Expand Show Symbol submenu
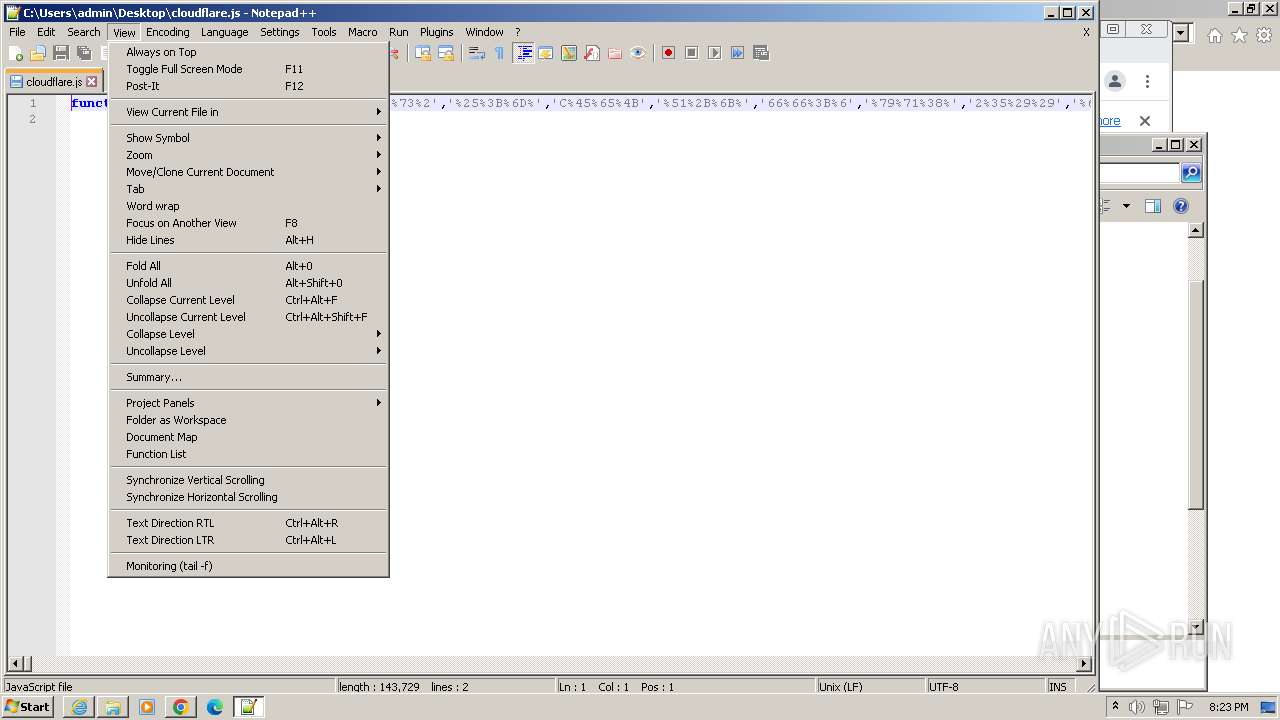 (x=248, y=138)
